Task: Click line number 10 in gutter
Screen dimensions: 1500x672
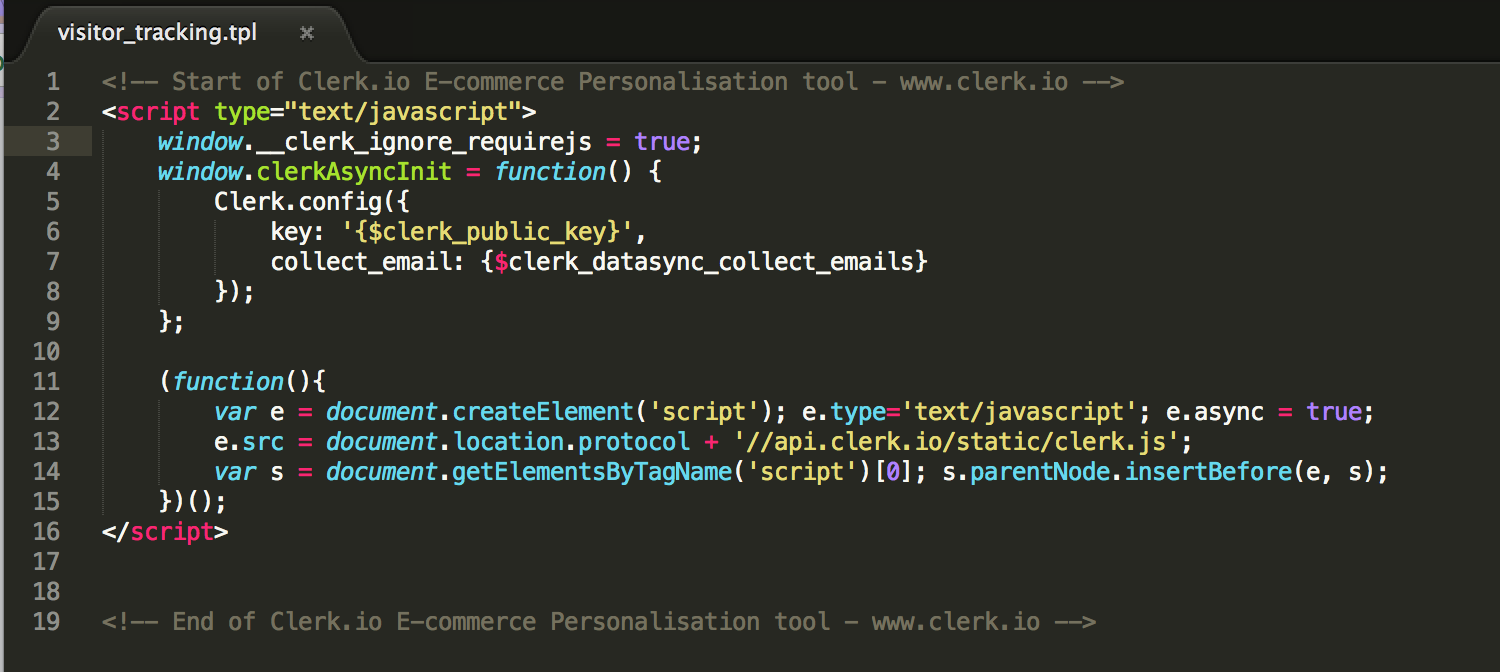Action: tap(47, 352)
